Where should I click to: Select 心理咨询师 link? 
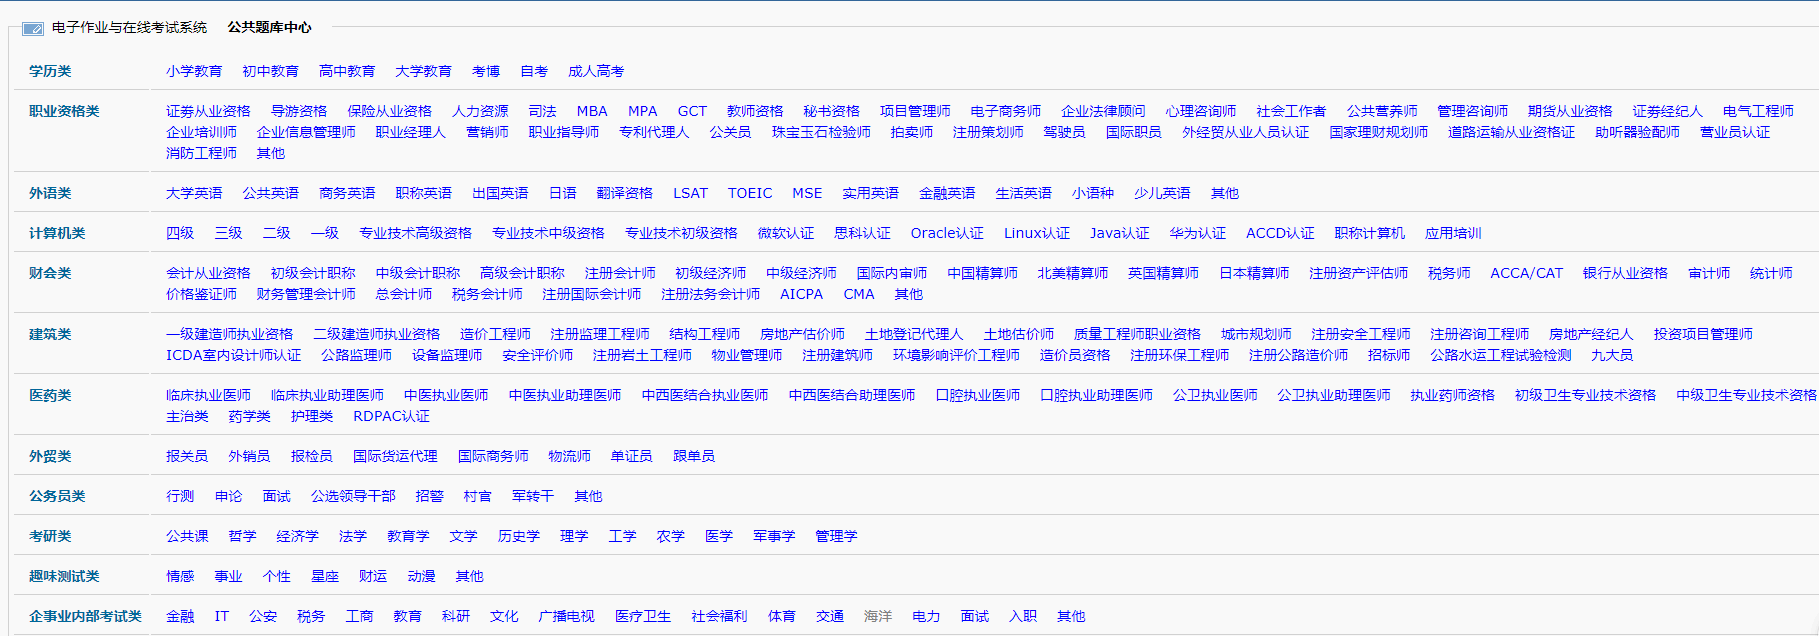tap(1201, 111)
